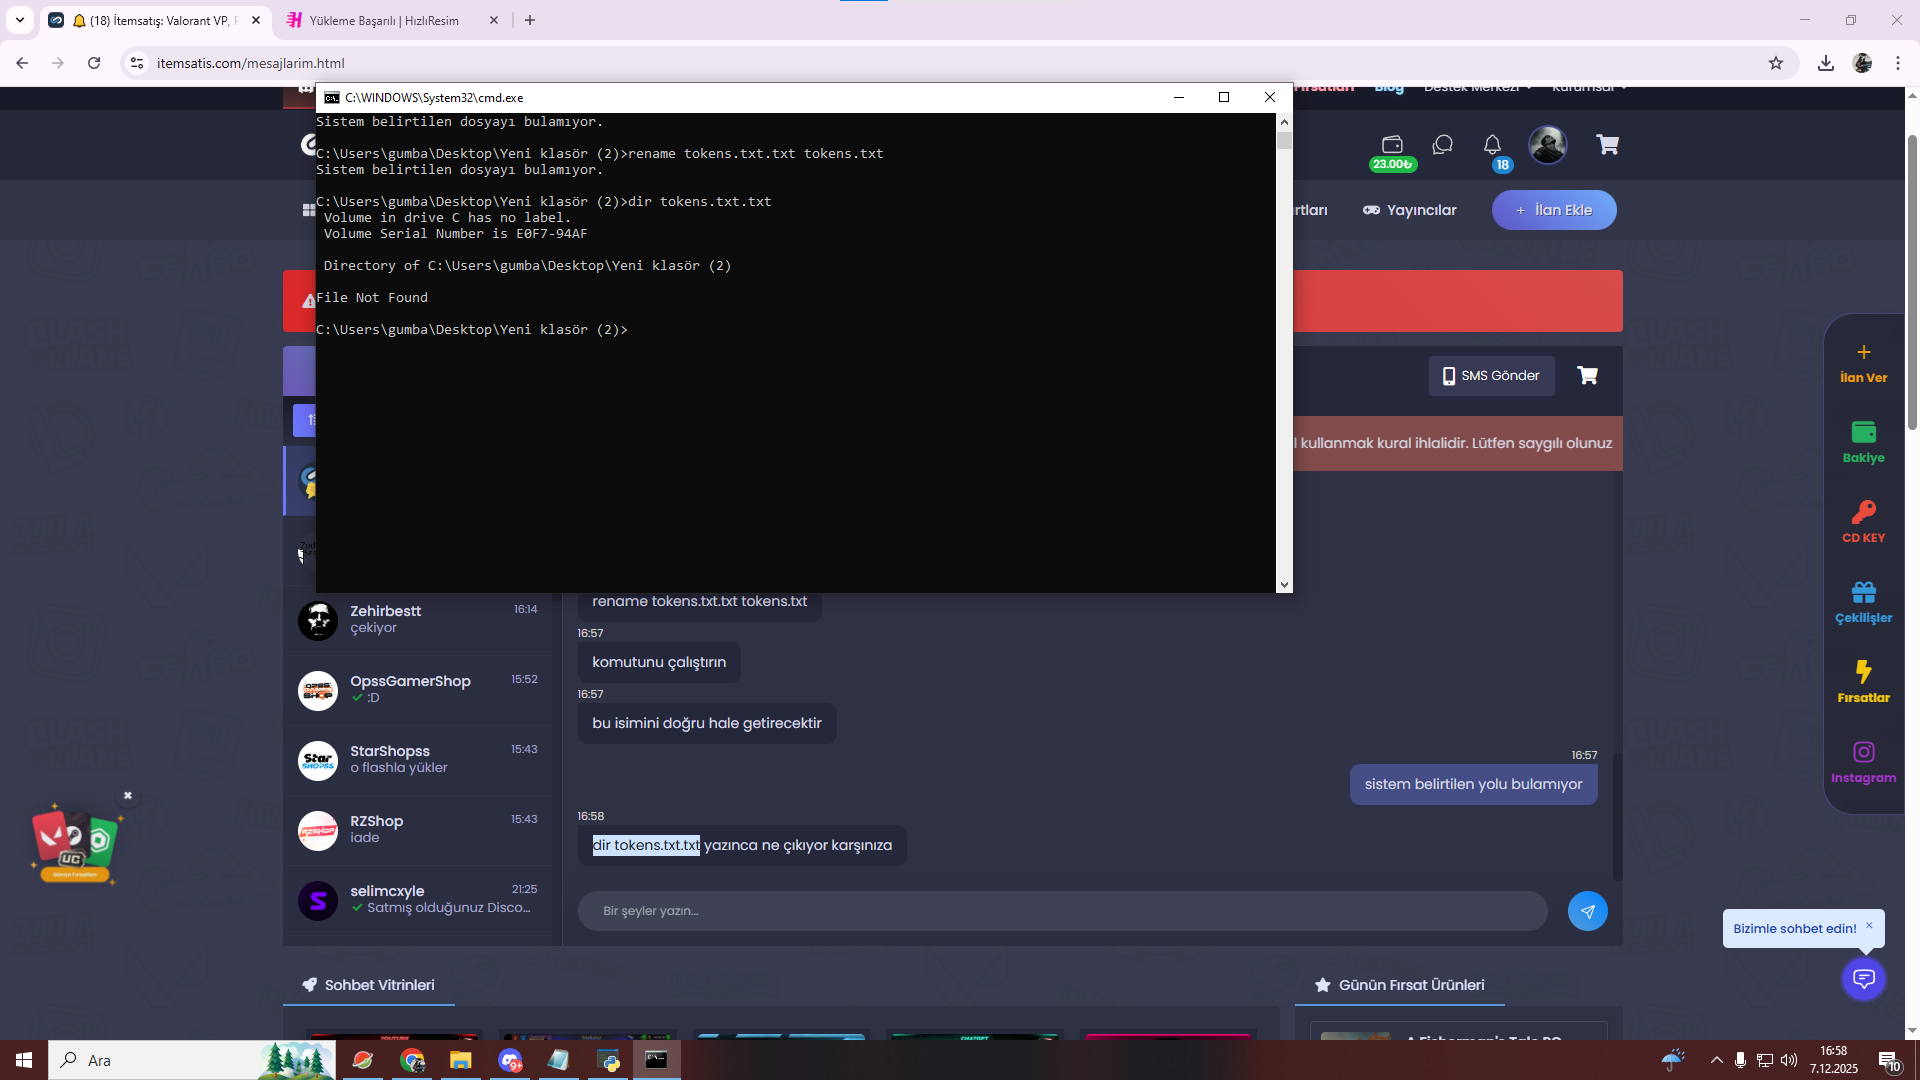Open the OpssGamerShop conversation
Screen dimensions: 1920x1080
pos(418,690)
